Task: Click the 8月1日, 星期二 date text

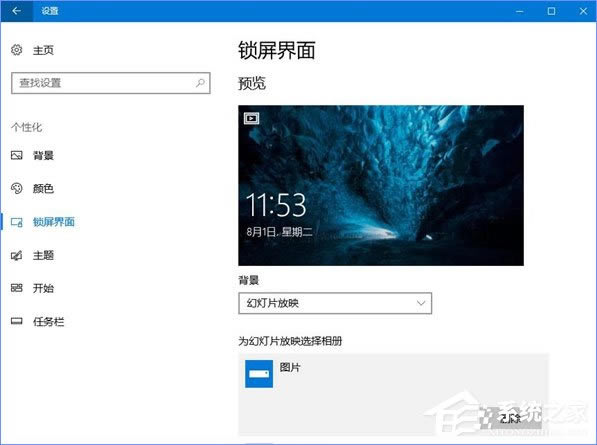Action: [x=279, y=231]
